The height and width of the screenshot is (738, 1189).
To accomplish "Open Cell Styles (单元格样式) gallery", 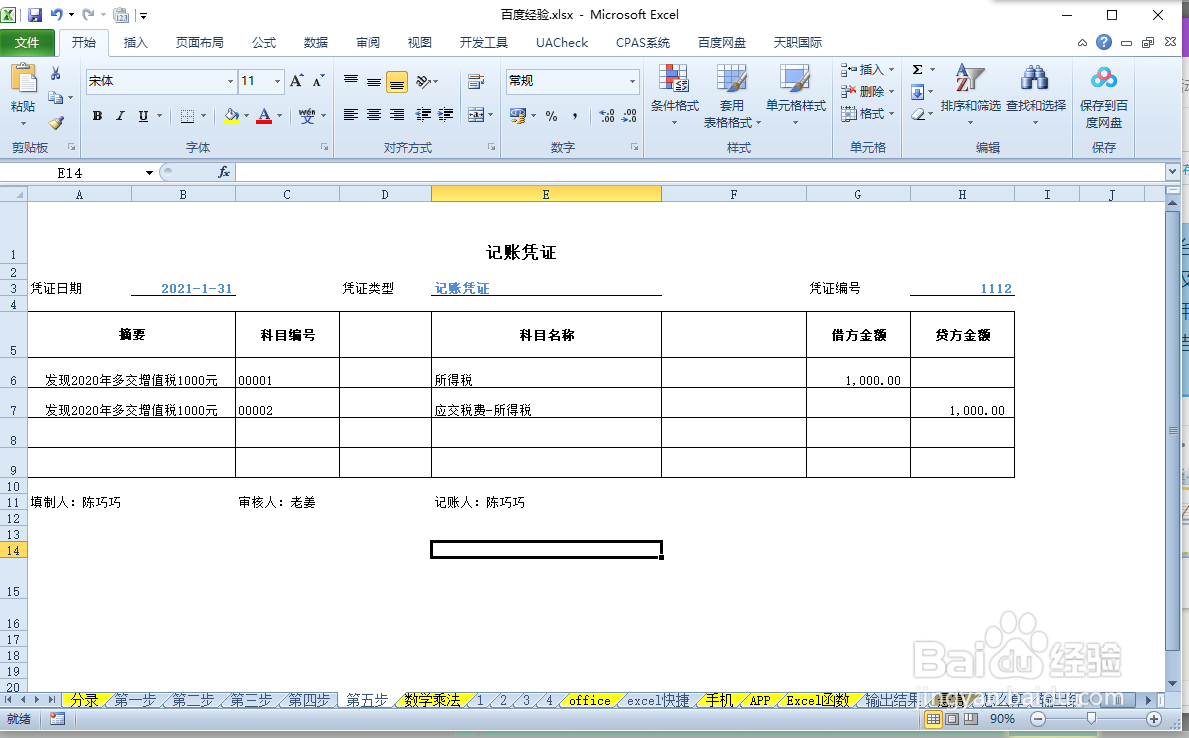I will [795, 95].
